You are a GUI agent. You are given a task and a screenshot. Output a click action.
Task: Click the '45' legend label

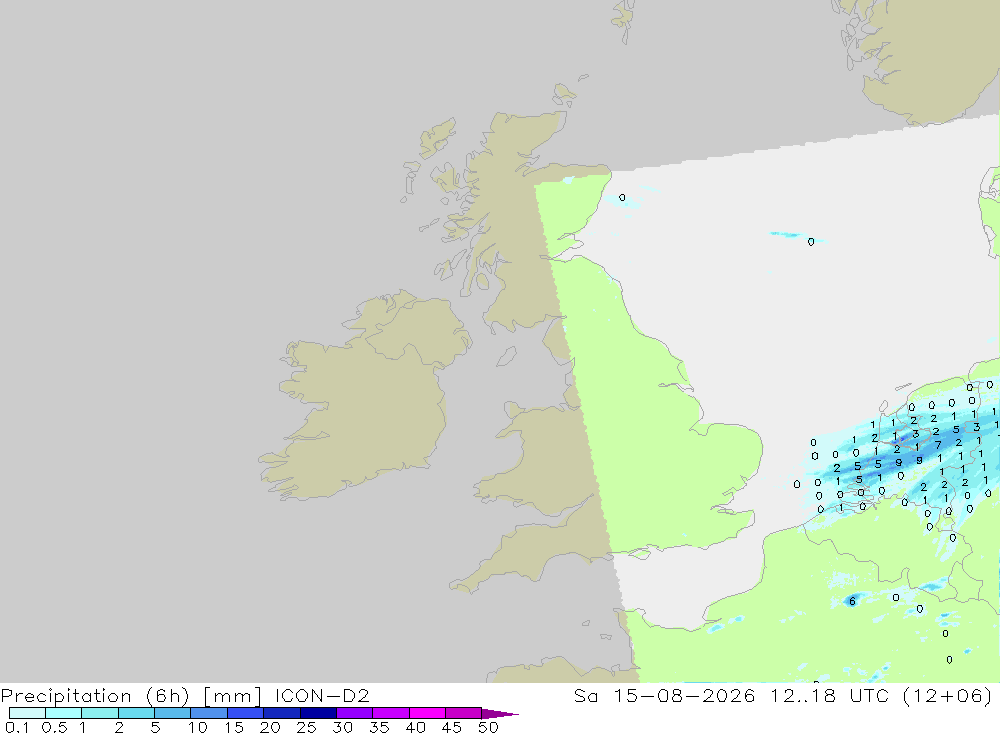(x=452, y=727)
